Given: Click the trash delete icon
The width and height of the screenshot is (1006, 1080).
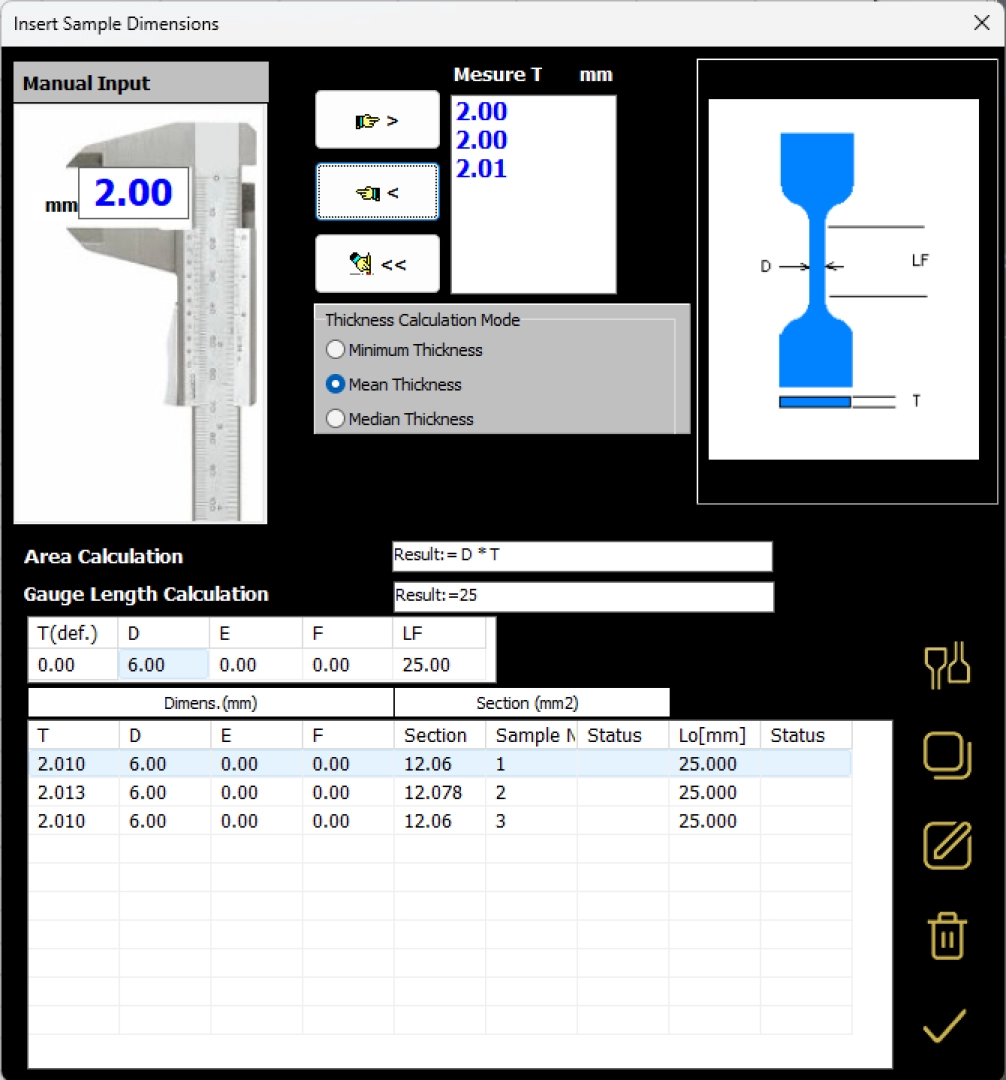Looking at the screenshot, I should pyautogui.click(x=946, y=936).
